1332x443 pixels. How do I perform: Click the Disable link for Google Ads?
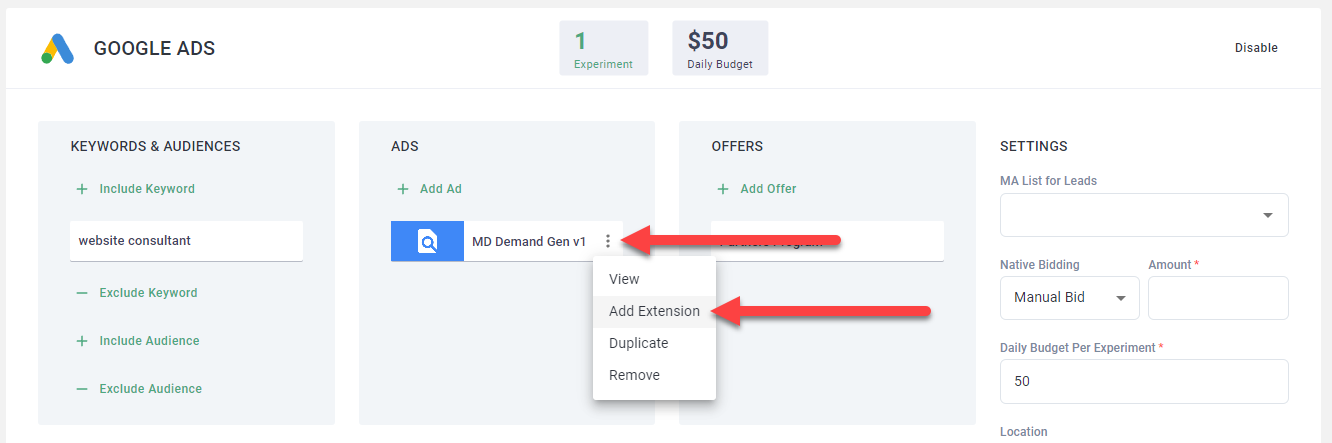pyautogui.click(x=1255, y=48)
